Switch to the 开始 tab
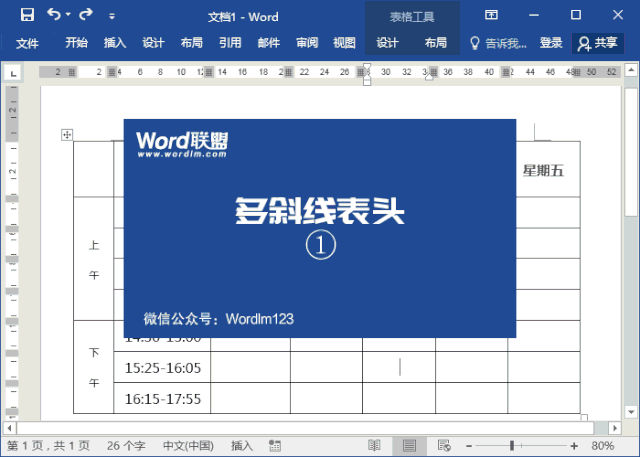The height and width of the screenshot is (457, 640). [76, 43]
